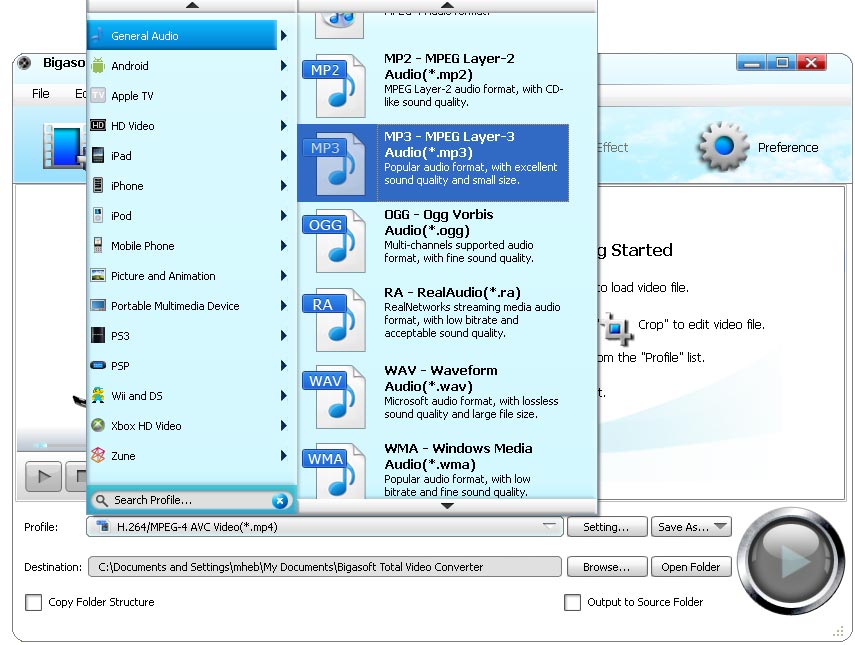Click the Wii and DS icon
This screenshot has height=645, width=855.
98,395
